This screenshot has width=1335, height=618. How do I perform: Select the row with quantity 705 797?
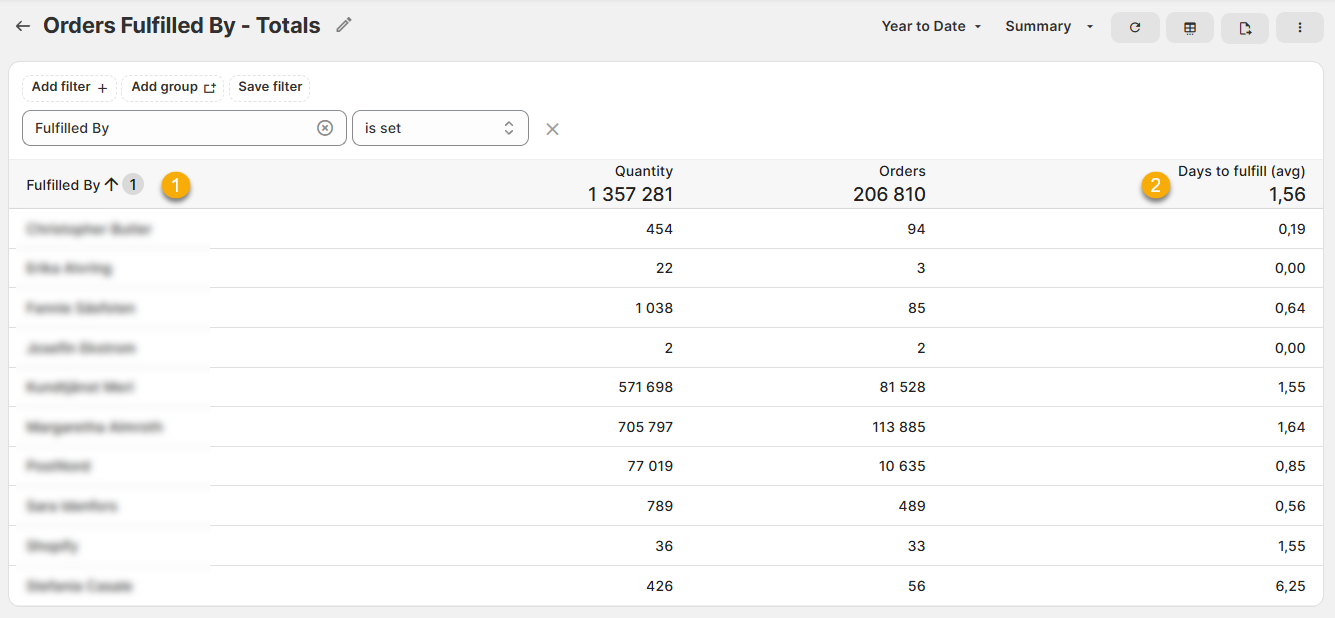645,427
